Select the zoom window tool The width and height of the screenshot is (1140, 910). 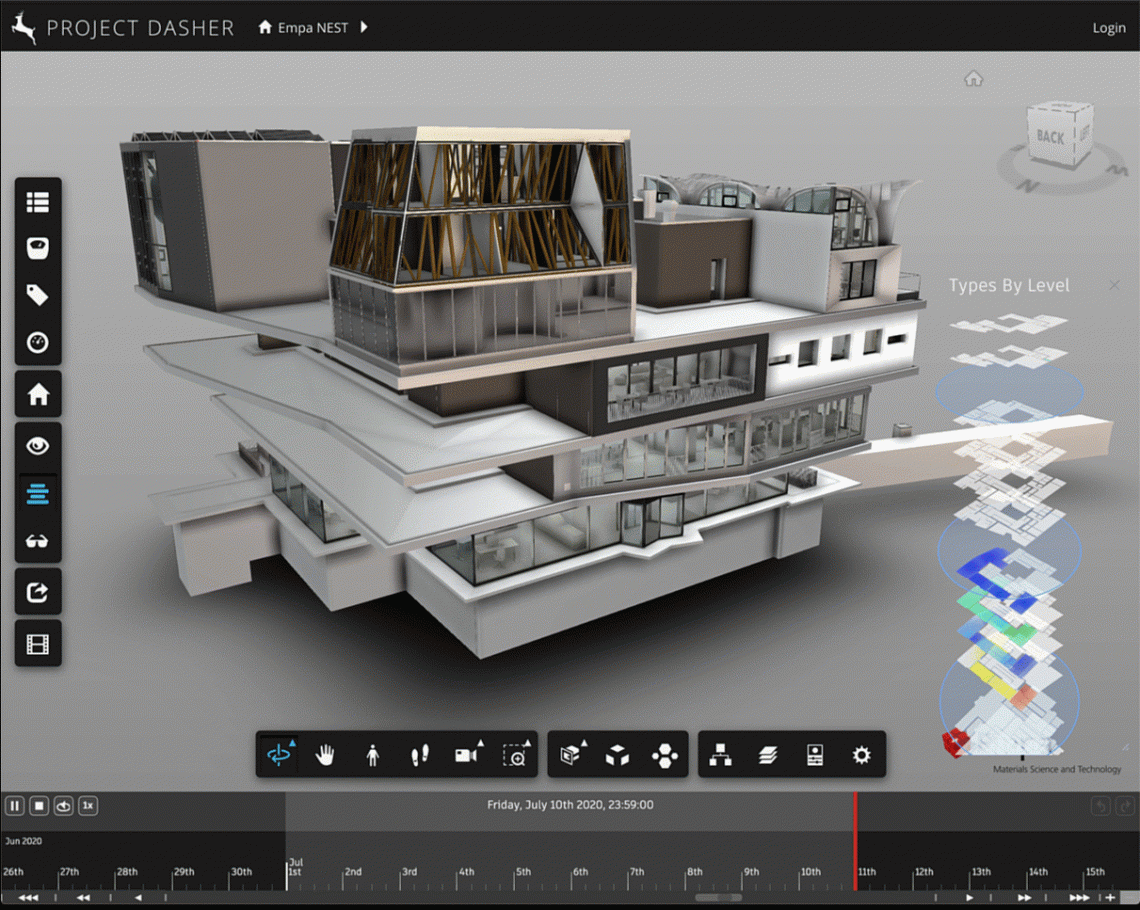[515, 757]
